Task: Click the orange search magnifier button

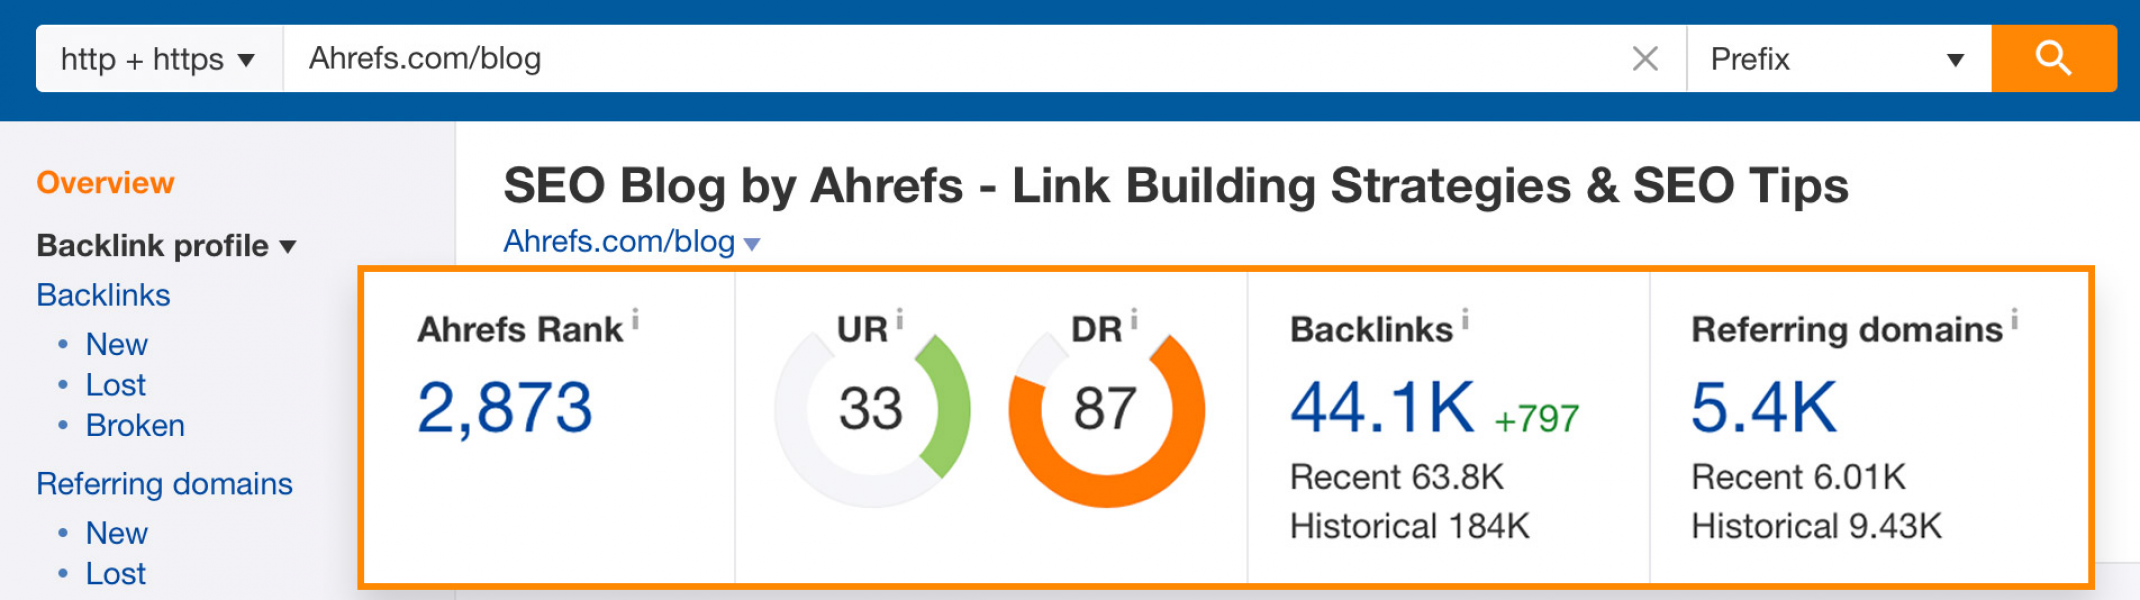Action: click(2053, 58)
